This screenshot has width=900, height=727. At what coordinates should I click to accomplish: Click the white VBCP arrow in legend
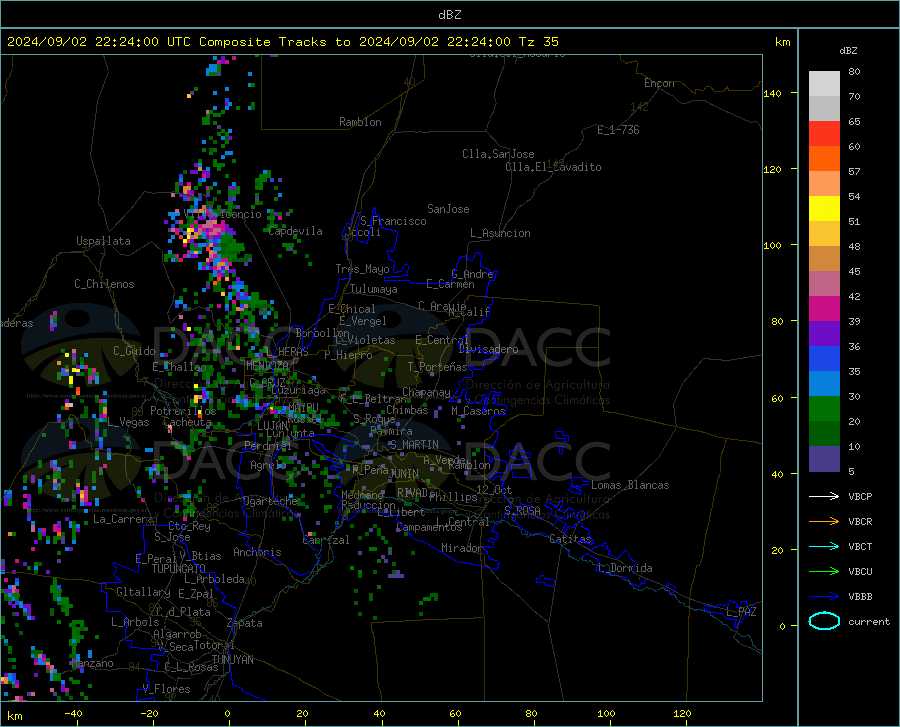[824, 496]
